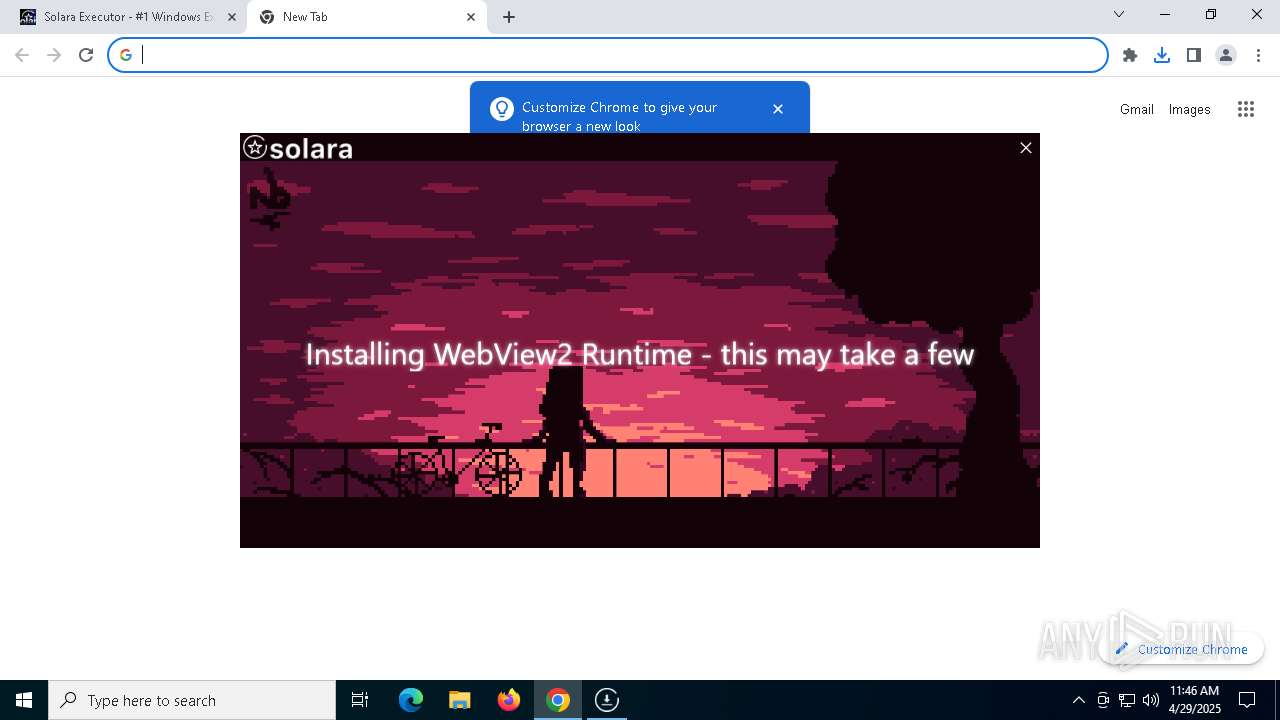This screenshot has height=720, width=1280.
Task: Open the Chrome profile avatar menu
Action: 1226,55
